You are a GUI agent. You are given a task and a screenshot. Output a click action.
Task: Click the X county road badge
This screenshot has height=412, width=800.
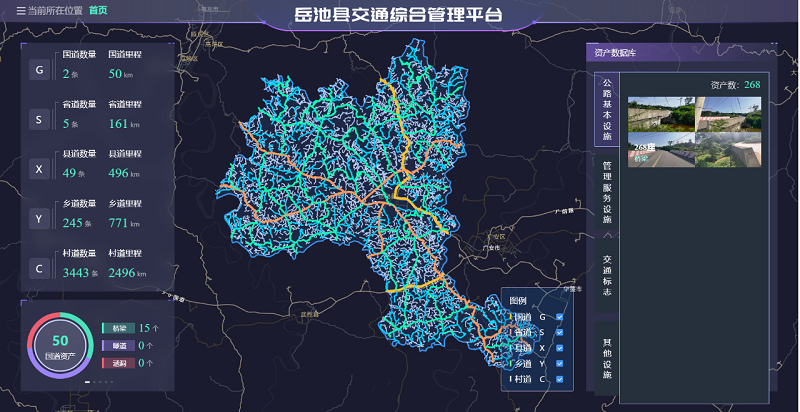tap(39, 169)
